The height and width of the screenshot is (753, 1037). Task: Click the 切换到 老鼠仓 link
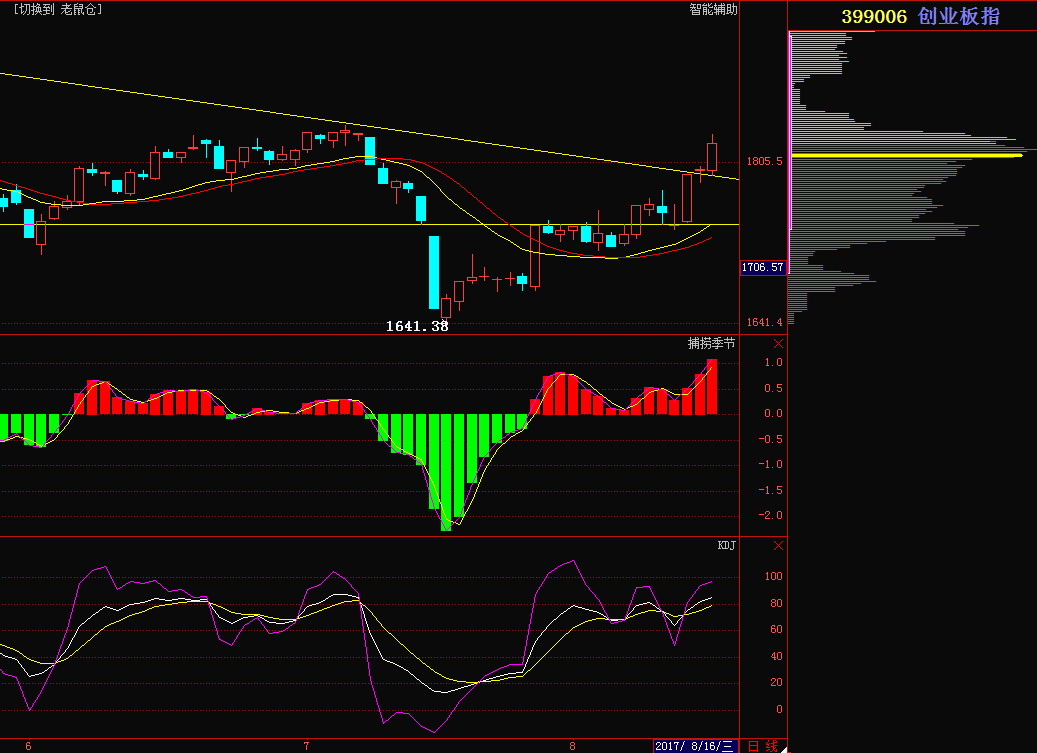(58, 9)
